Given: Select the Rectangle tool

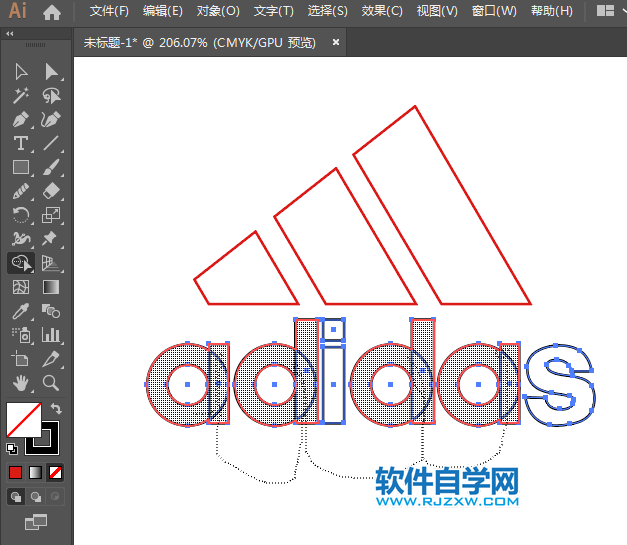Looking at the screenshot, I should click(21, 167).
